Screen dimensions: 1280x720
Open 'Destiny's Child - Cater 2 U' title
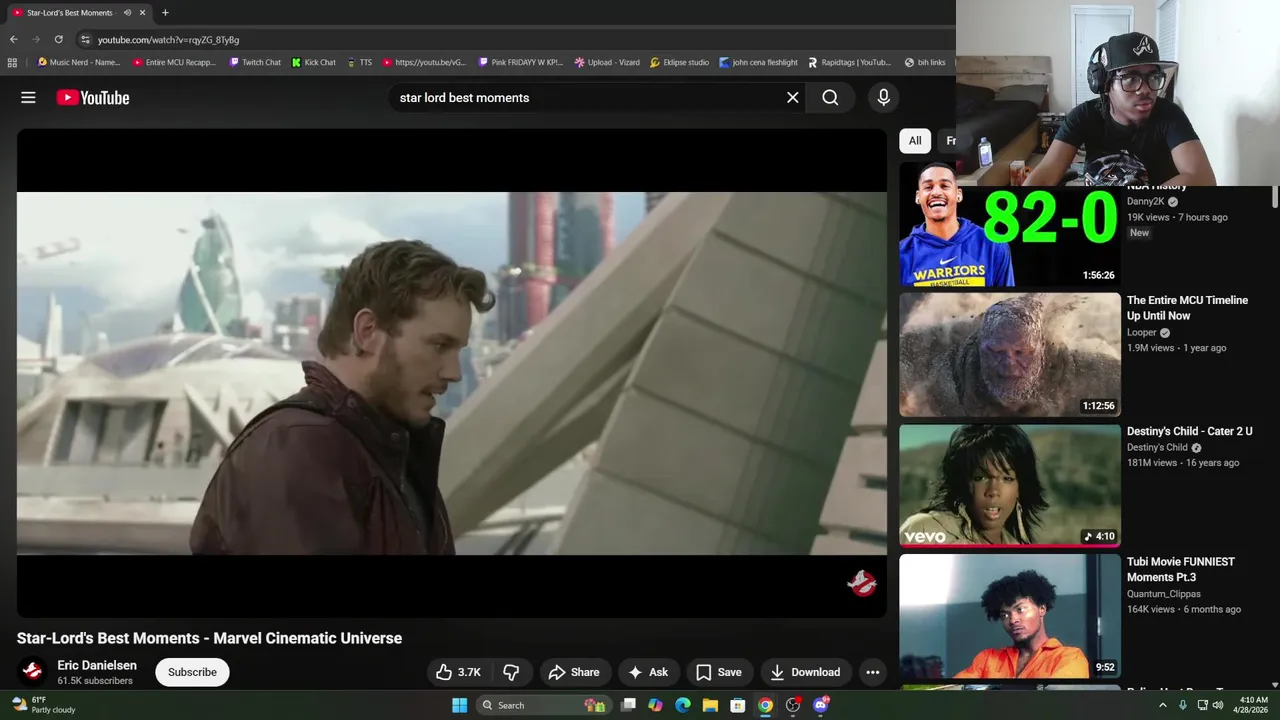click(x=1189, y=431)
